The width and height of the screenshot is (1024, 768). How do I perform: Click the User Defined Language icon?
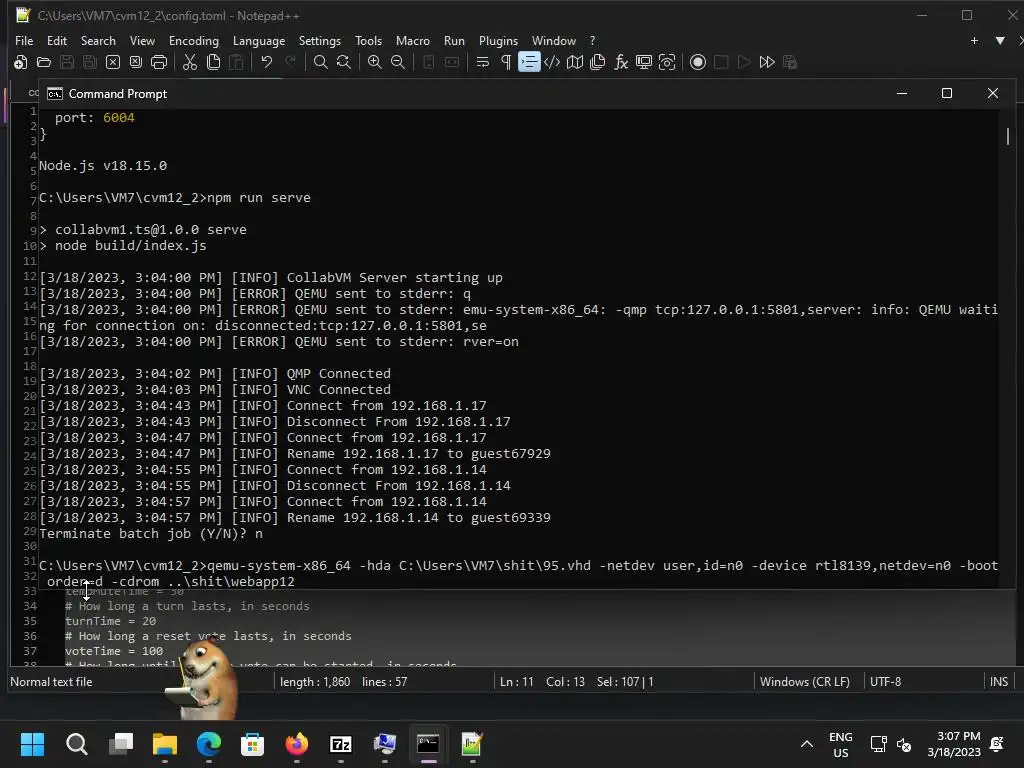tap(552, 62)
